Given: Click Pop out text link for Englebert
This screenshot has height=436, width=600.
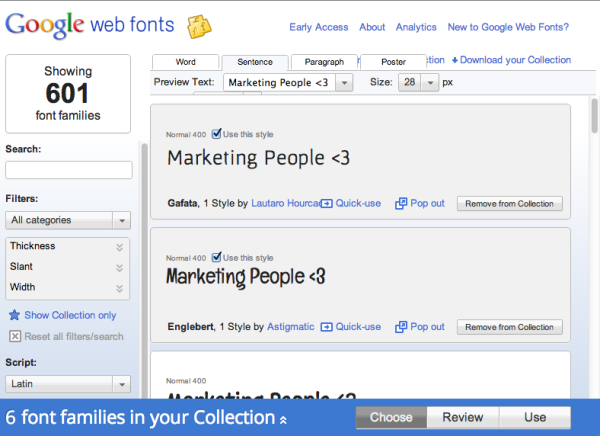Looking at the screenshot, I should 427,327.
